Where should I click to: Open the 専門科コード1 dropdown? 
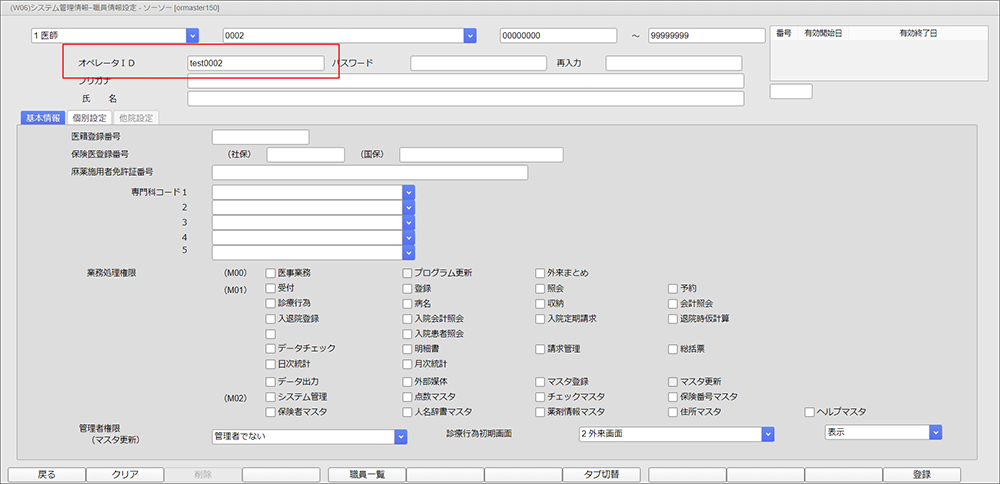408,192
